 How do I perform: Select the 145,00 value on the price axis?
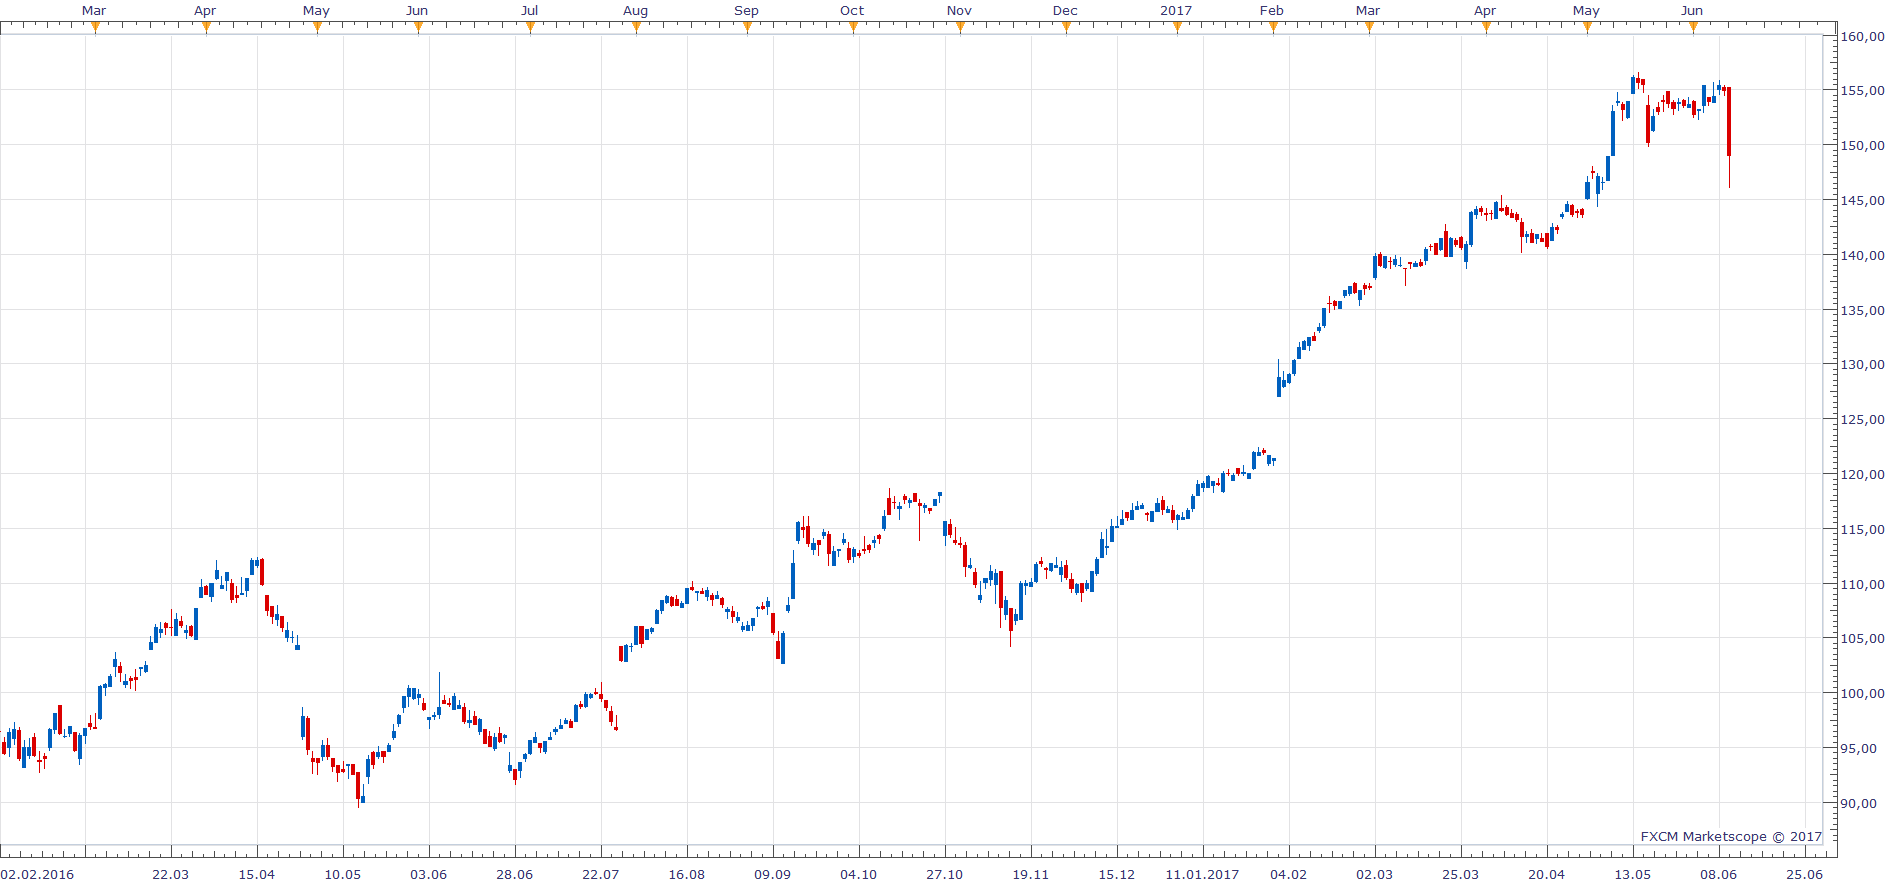pyautogui.click(x=1863, y=201)
